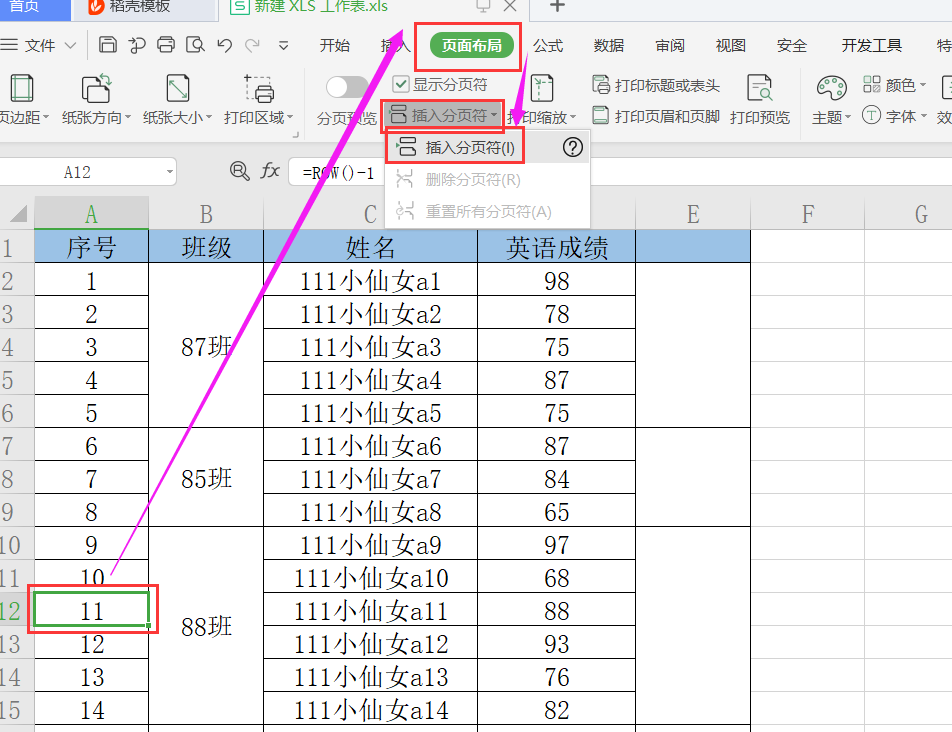Click the help question mark icon
952x732 pixels.
[x=573, y=147]
